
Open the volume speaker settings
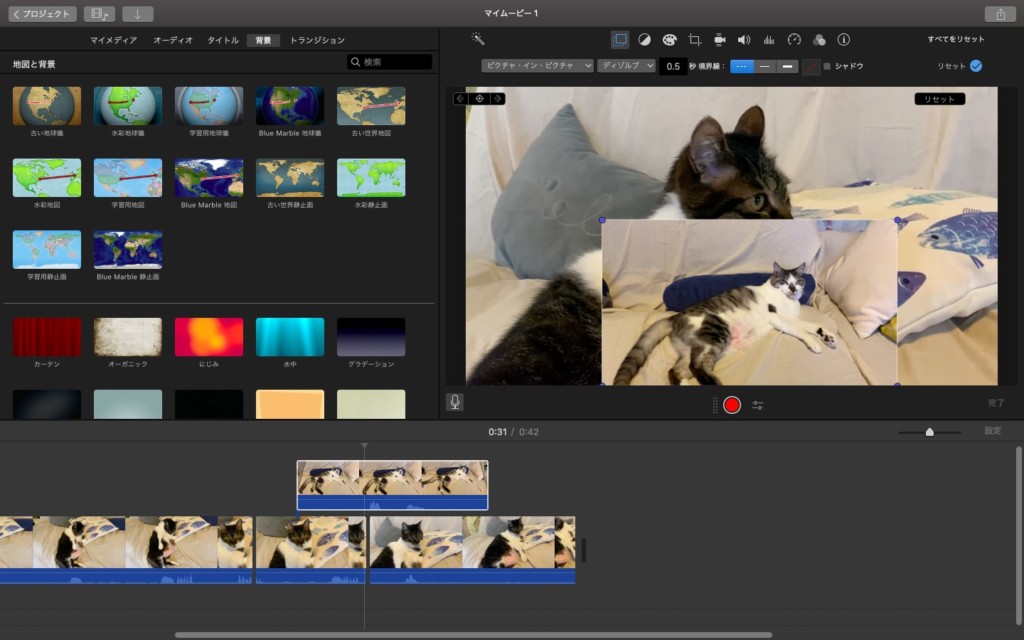pyautogui.click(x=744, y=40)
